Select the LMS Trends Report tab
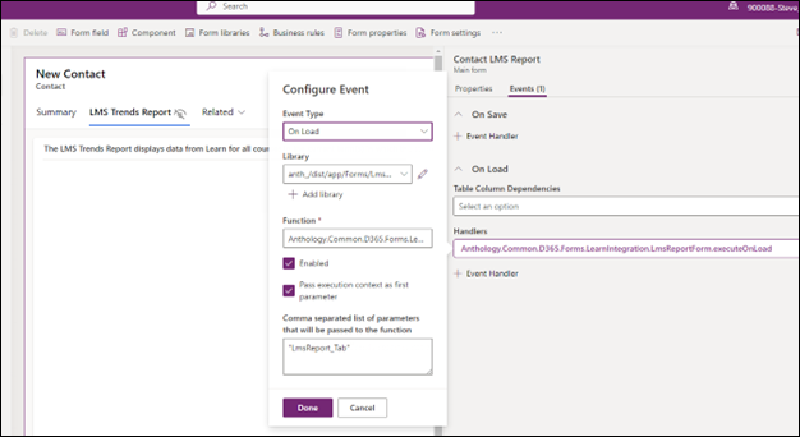The height and width of the screenshot is (437, 800). pos(131,112)
